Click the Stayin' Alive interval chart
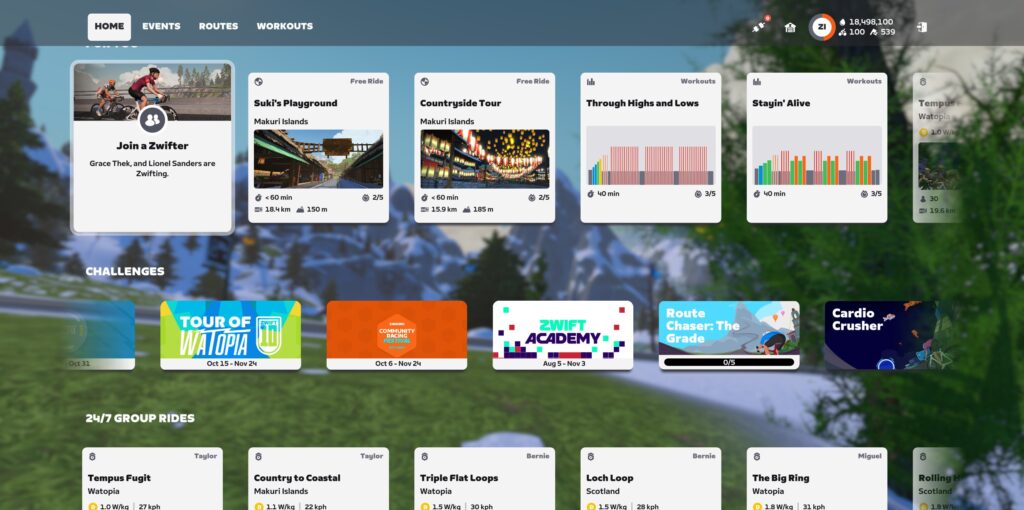 [x=817, y=155]
